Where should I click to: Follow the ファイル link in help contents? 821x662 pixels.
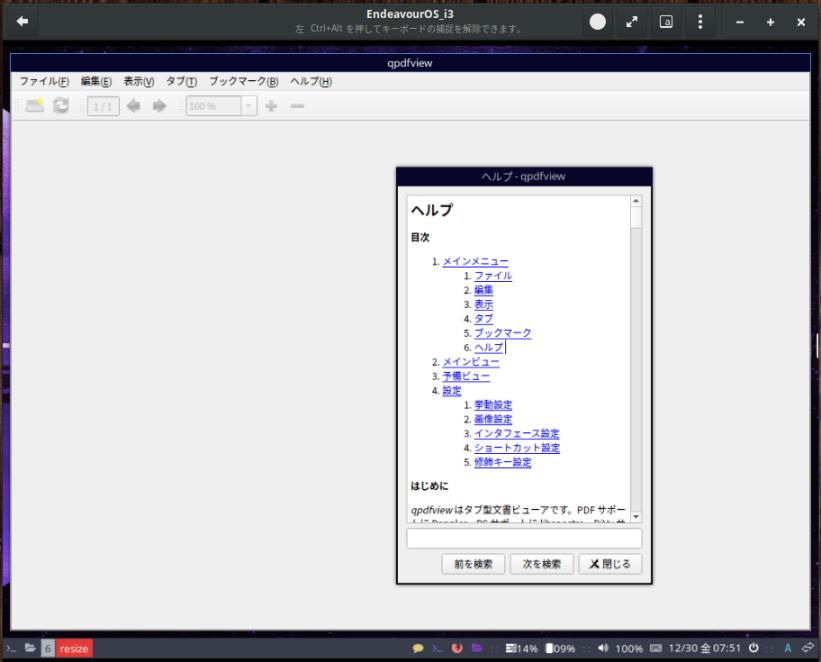493,275
